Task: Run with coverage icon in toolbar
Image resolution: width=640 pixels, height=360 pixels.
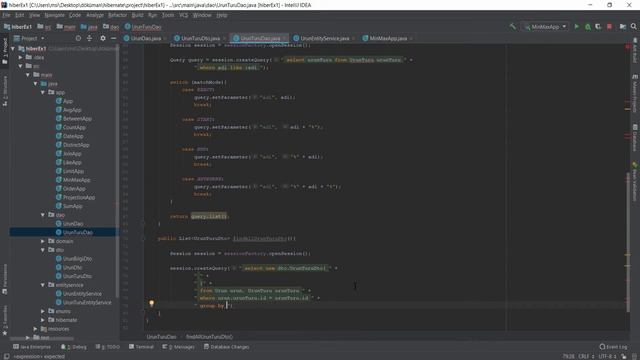Action: 598,27
